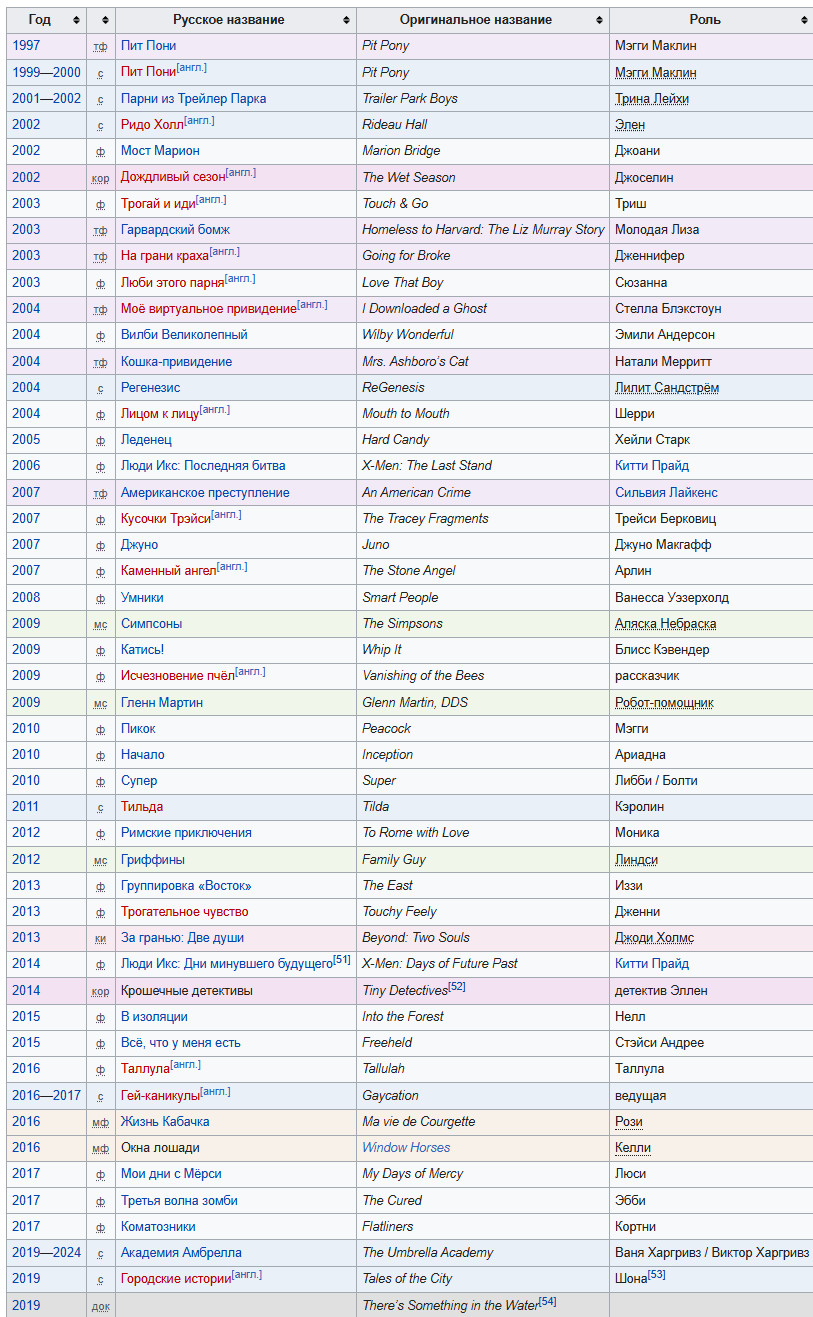Screen dimensions: 813x1317
Task: Open Академия Амбрелла link
Action: click(x=181, y=1253)
